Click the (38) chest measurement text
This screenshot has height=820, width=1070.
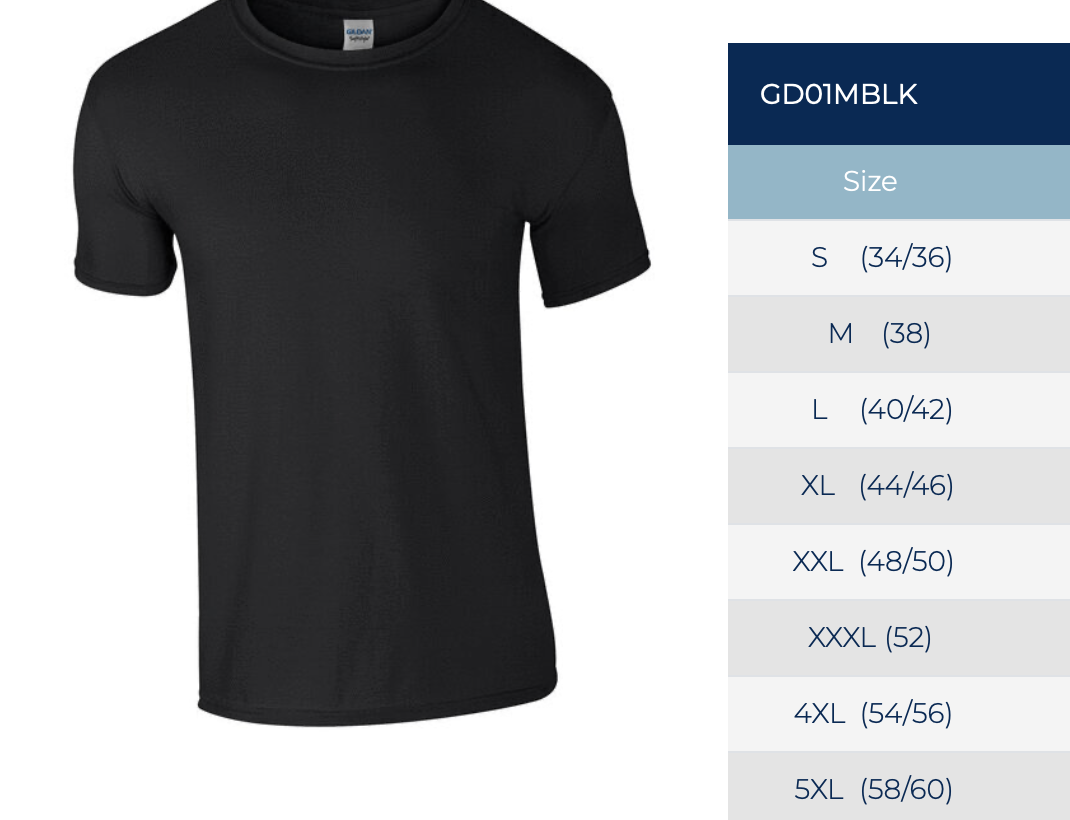(906, 334)
